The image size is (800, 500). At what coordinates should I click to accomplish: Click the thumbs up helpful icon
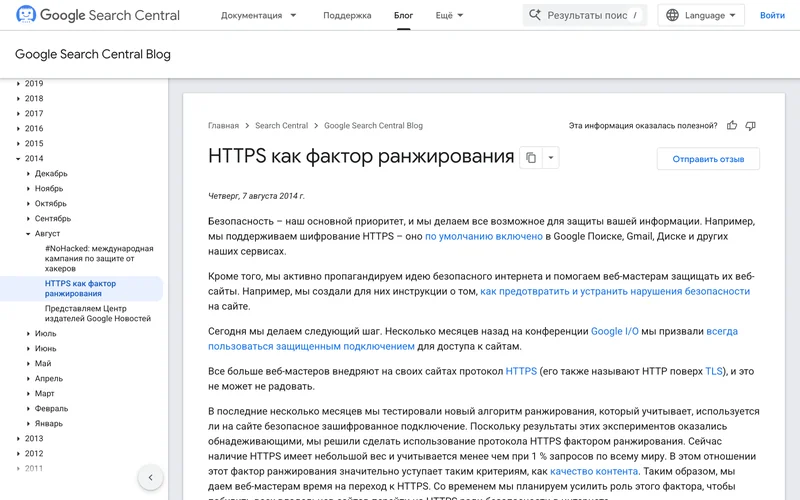[x=732, y=126]
